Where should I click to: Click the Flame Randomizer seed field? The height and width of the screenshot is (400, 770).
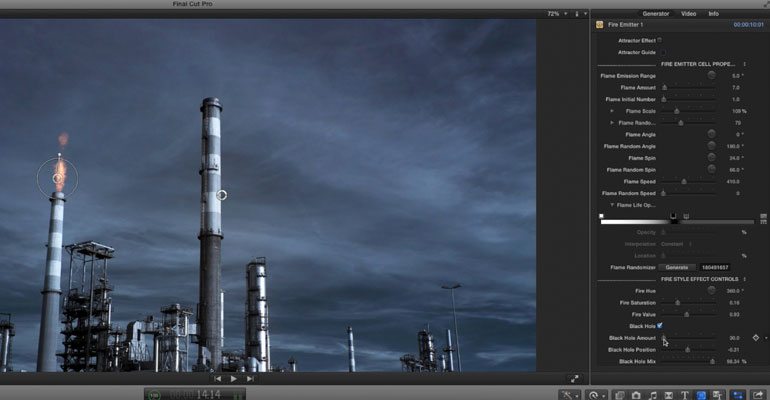click(715, 267)
